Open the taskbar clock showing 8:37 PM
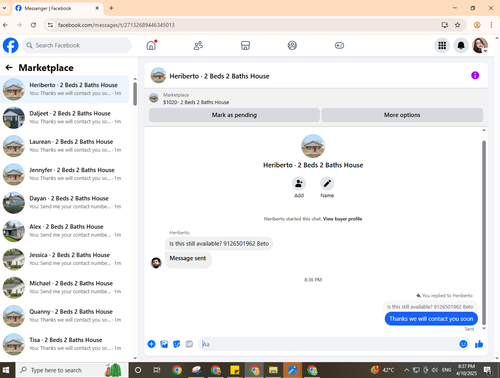Viewport: 500px width, 378px height. 466,370
